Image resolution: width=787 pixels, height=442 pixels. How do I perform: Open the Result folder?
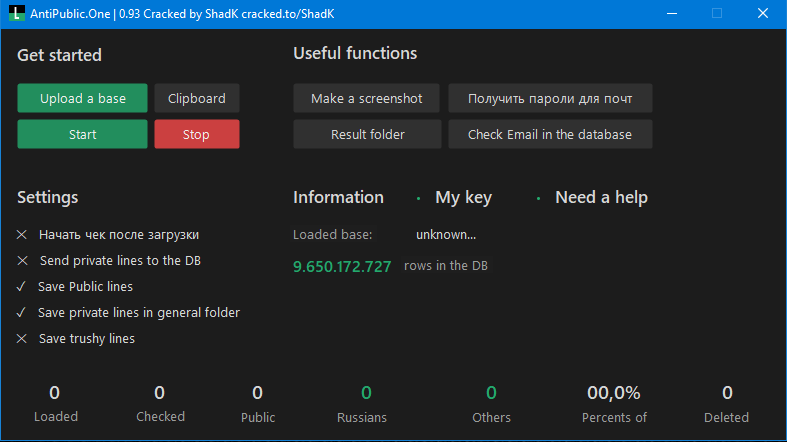pos(367,134)
